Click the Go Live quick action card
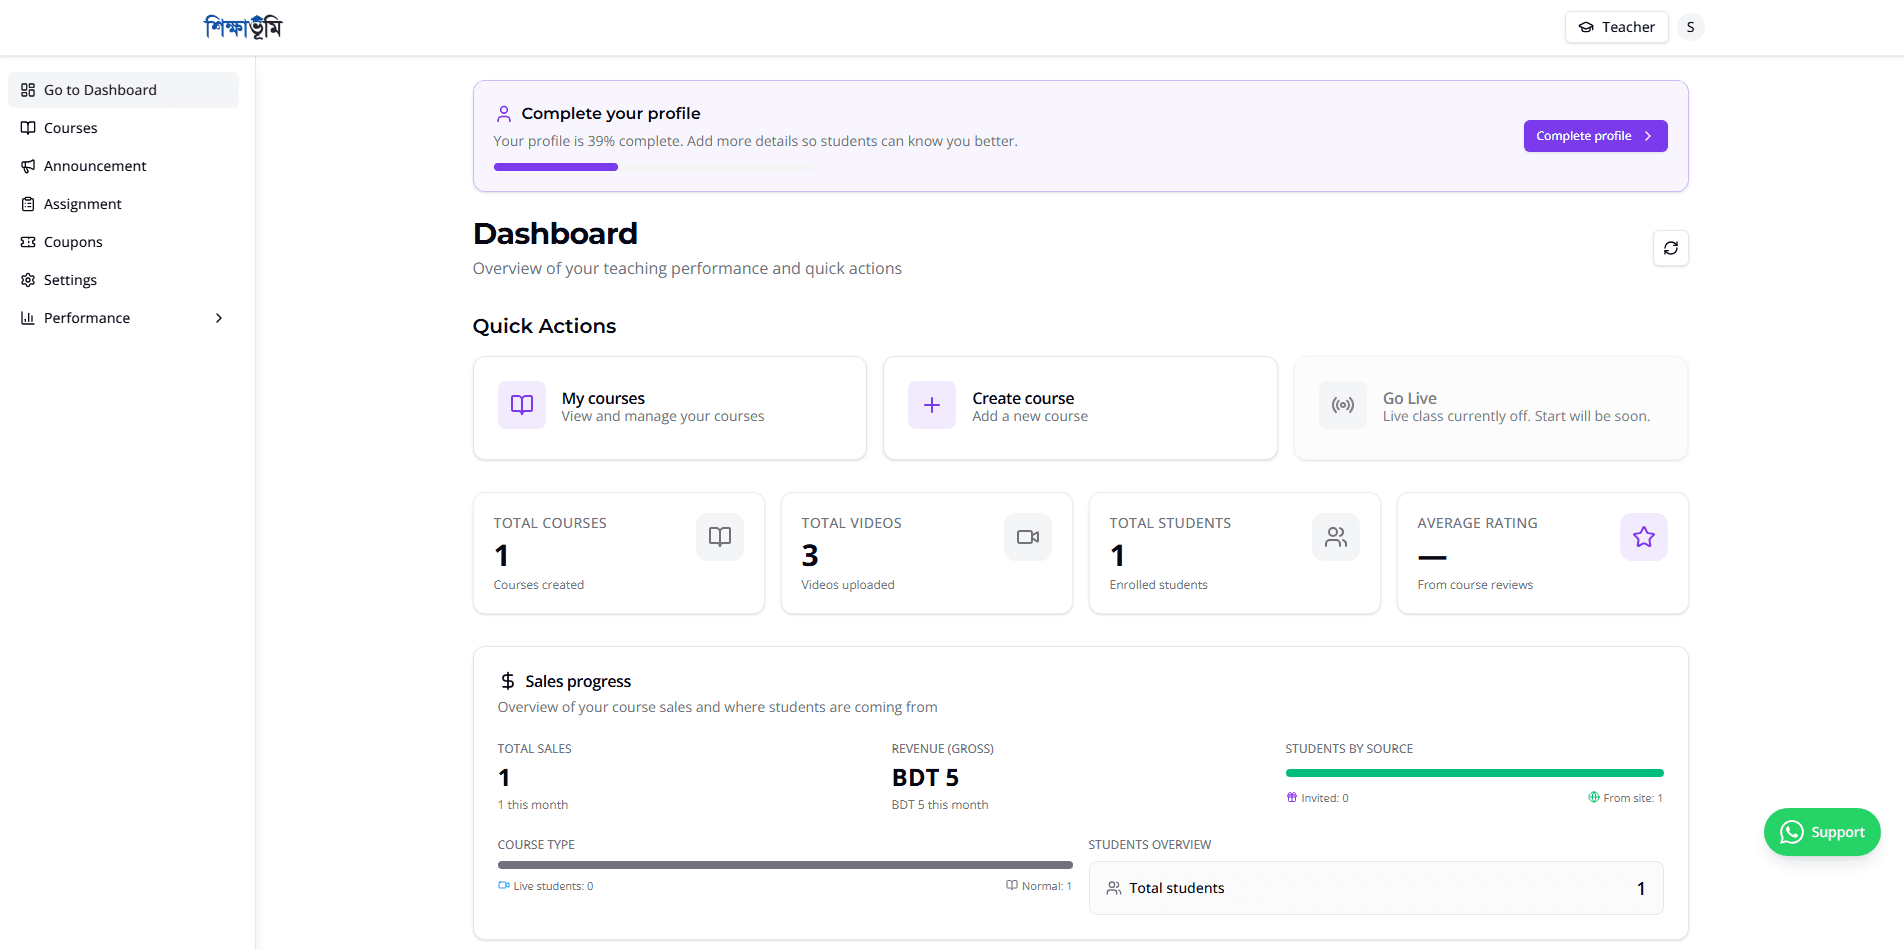Viewport: 1904px width, 950px height. coord(1491,408)
